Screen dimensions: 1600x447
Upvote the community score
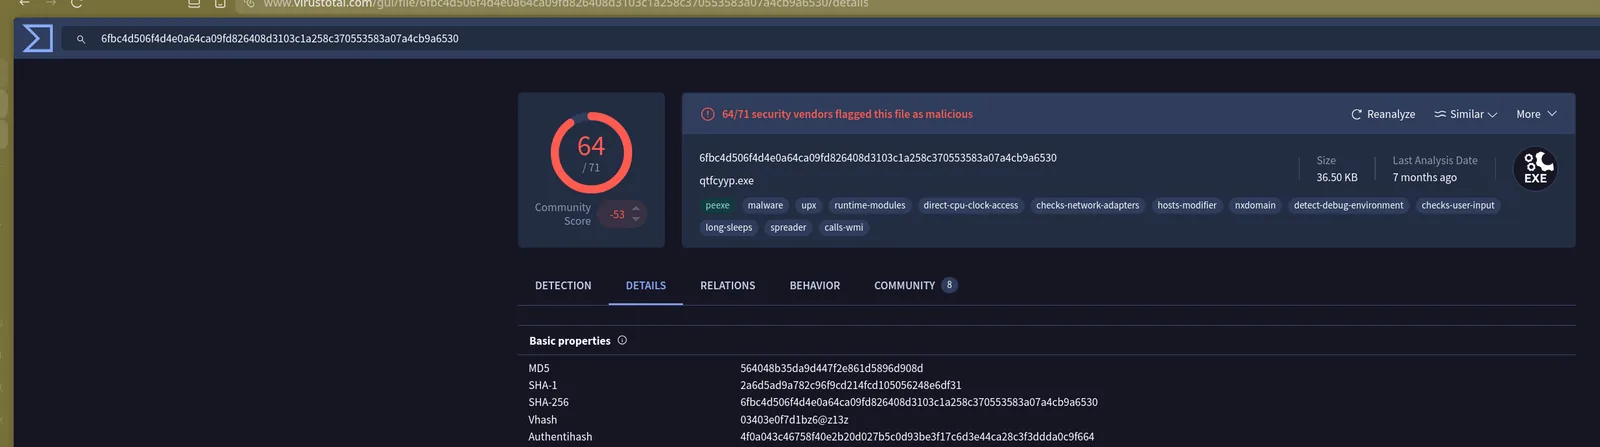click(636, 208)
